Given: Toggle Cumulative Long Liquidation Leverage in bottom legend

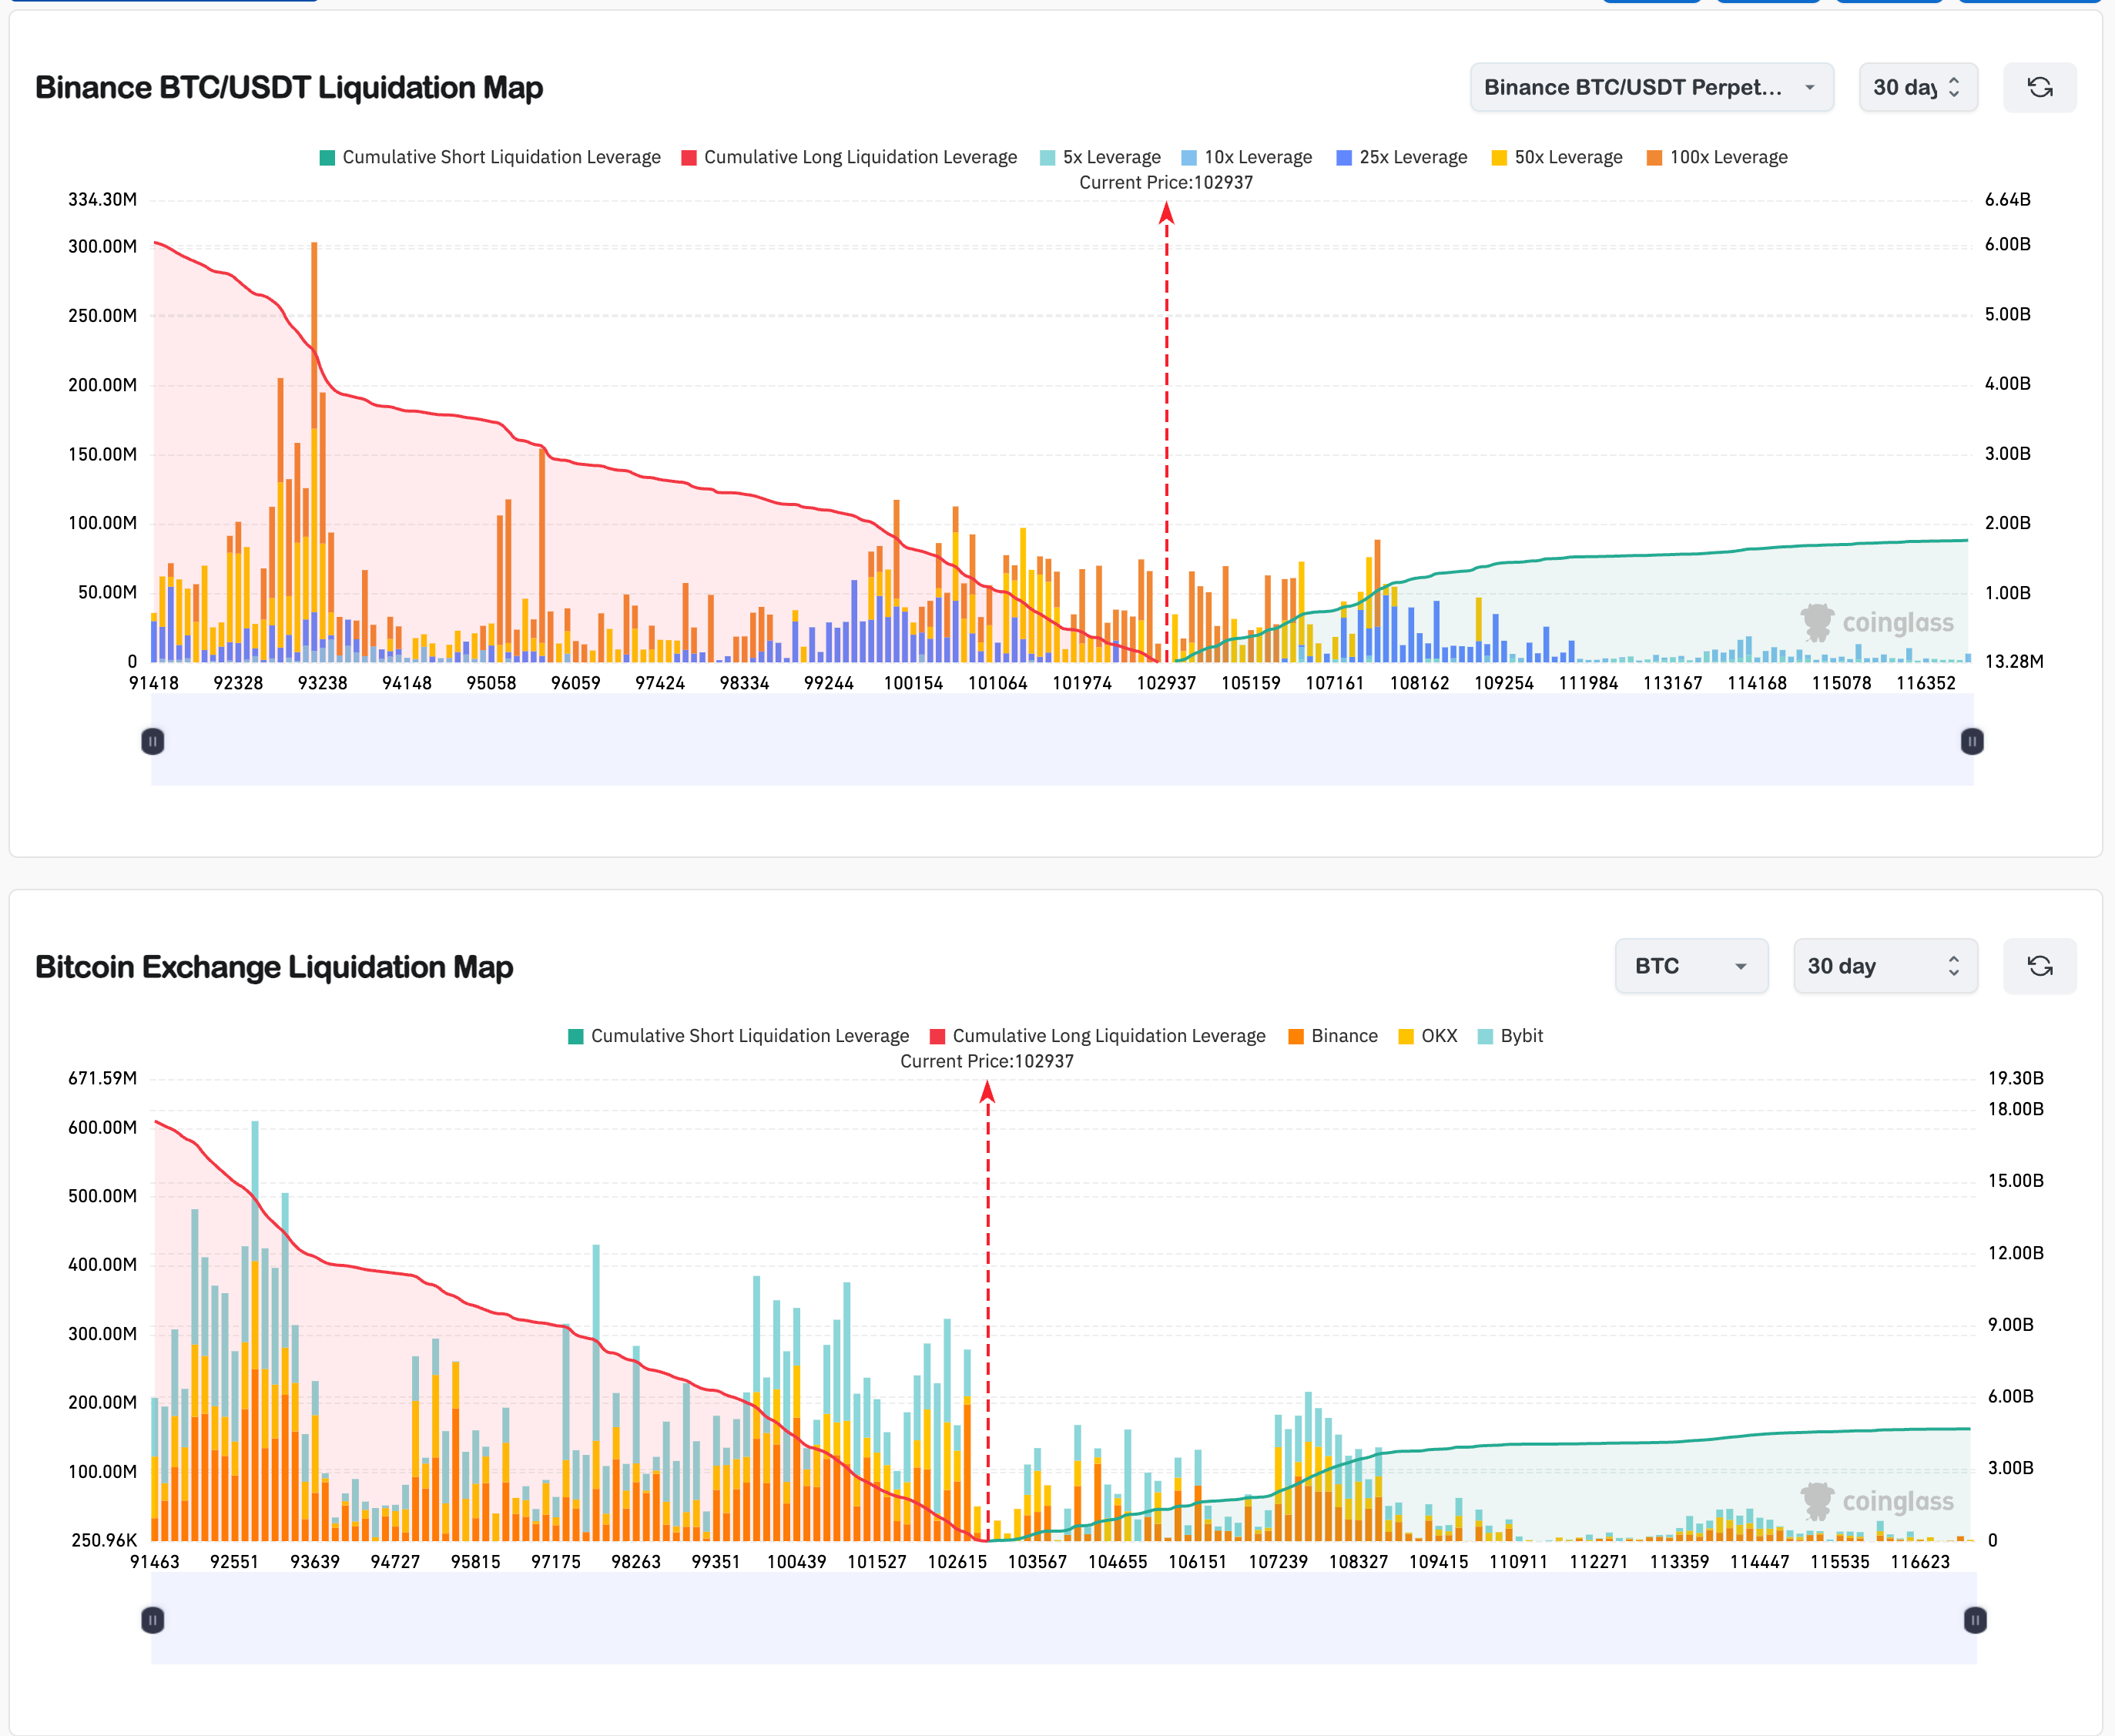Looking at the screenshot, I should click(1097, 1036).
